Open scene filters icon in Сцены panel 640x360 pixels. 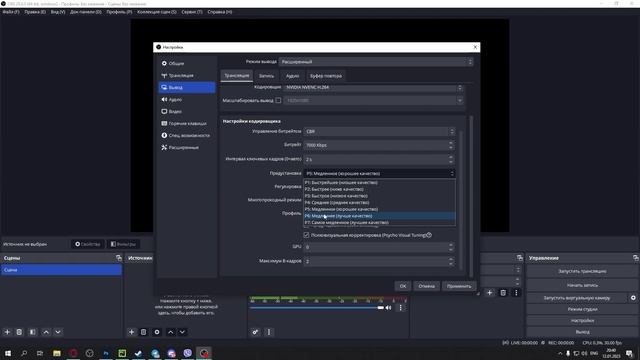coord(32,332)
